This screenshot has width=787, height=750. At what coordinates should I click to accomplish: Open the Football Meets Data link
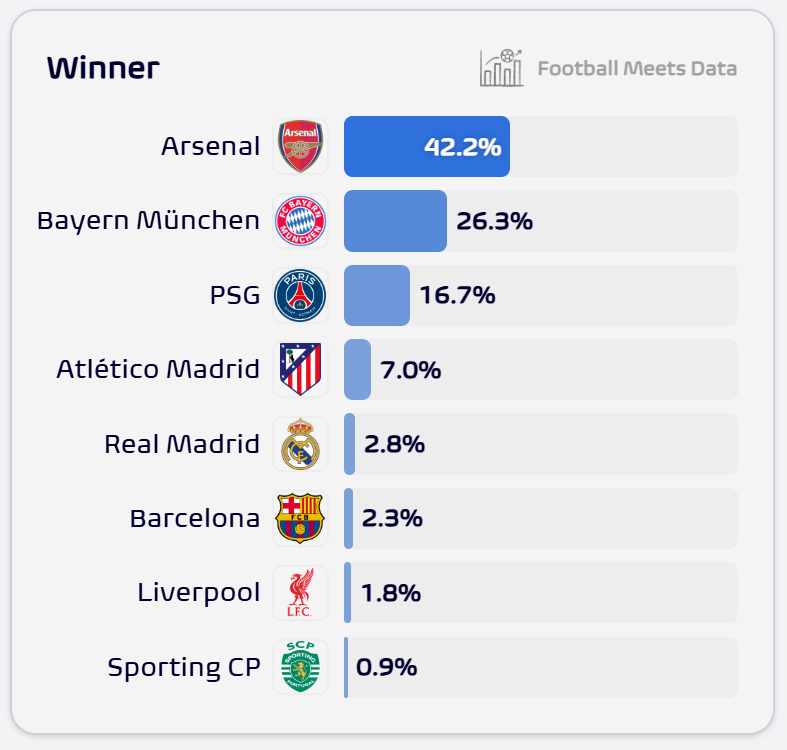click(x=637, y=69)
